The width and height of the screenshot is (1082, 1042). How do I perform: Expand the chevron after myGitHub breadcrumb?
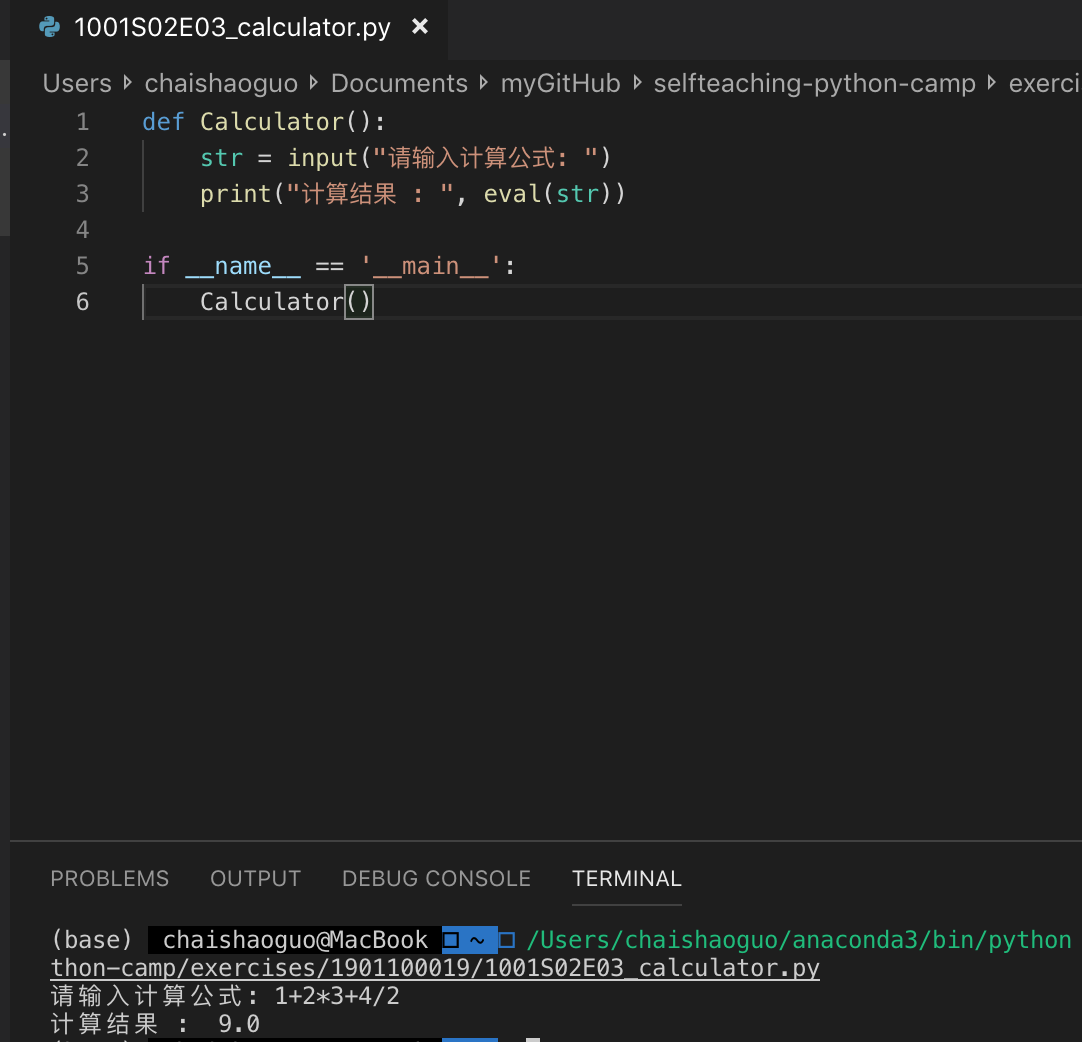[635, 83]
